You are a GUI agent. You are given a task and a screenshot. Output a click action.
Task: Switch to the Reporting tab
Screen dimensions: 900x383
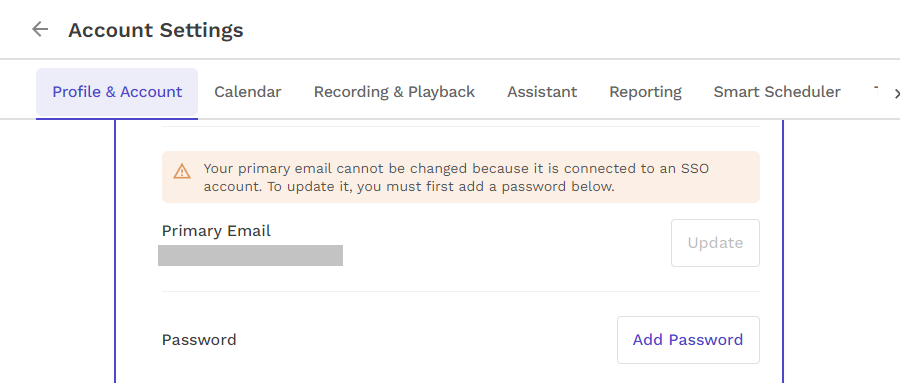coord(645,92)
